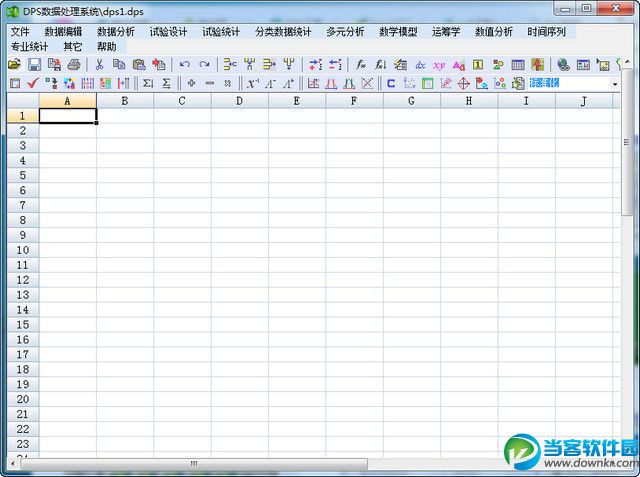The height and width of the screenshot is (477, 640).
Task: Open the 试验设计 menu
Action: 168,32
